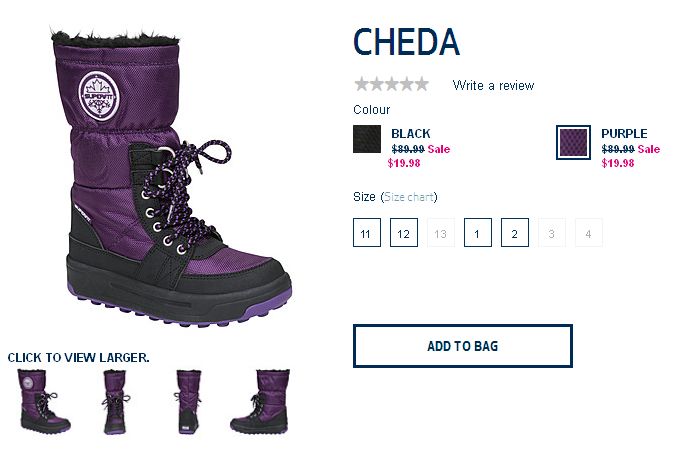View the first boot side-angle thumbnail
This screenshot has width=677, height=452.
44,401
